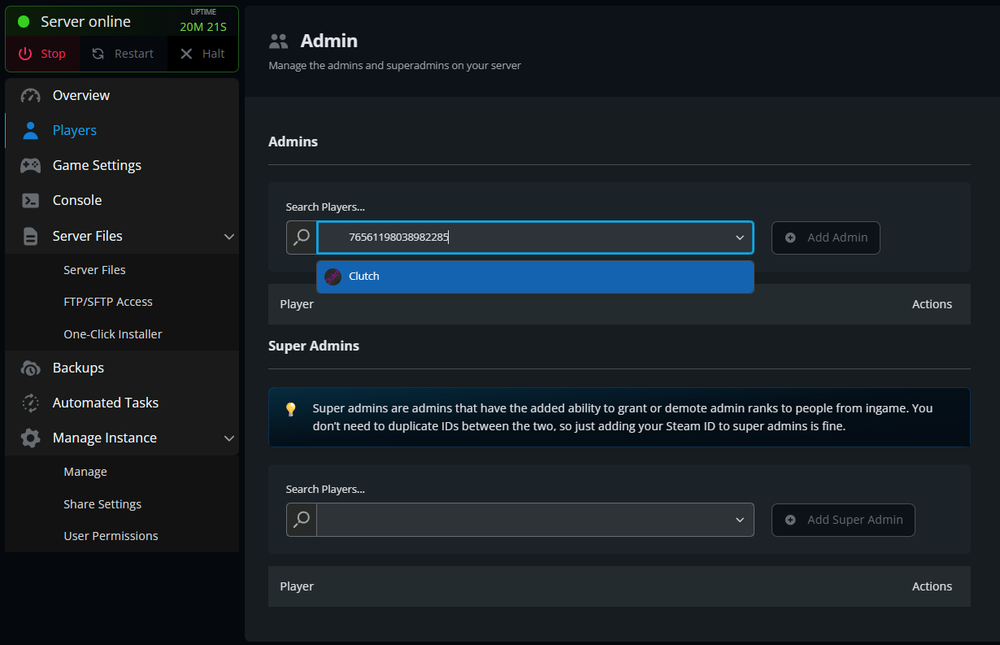
Task: Collapse the Server Files section
Action: [229, 237]
